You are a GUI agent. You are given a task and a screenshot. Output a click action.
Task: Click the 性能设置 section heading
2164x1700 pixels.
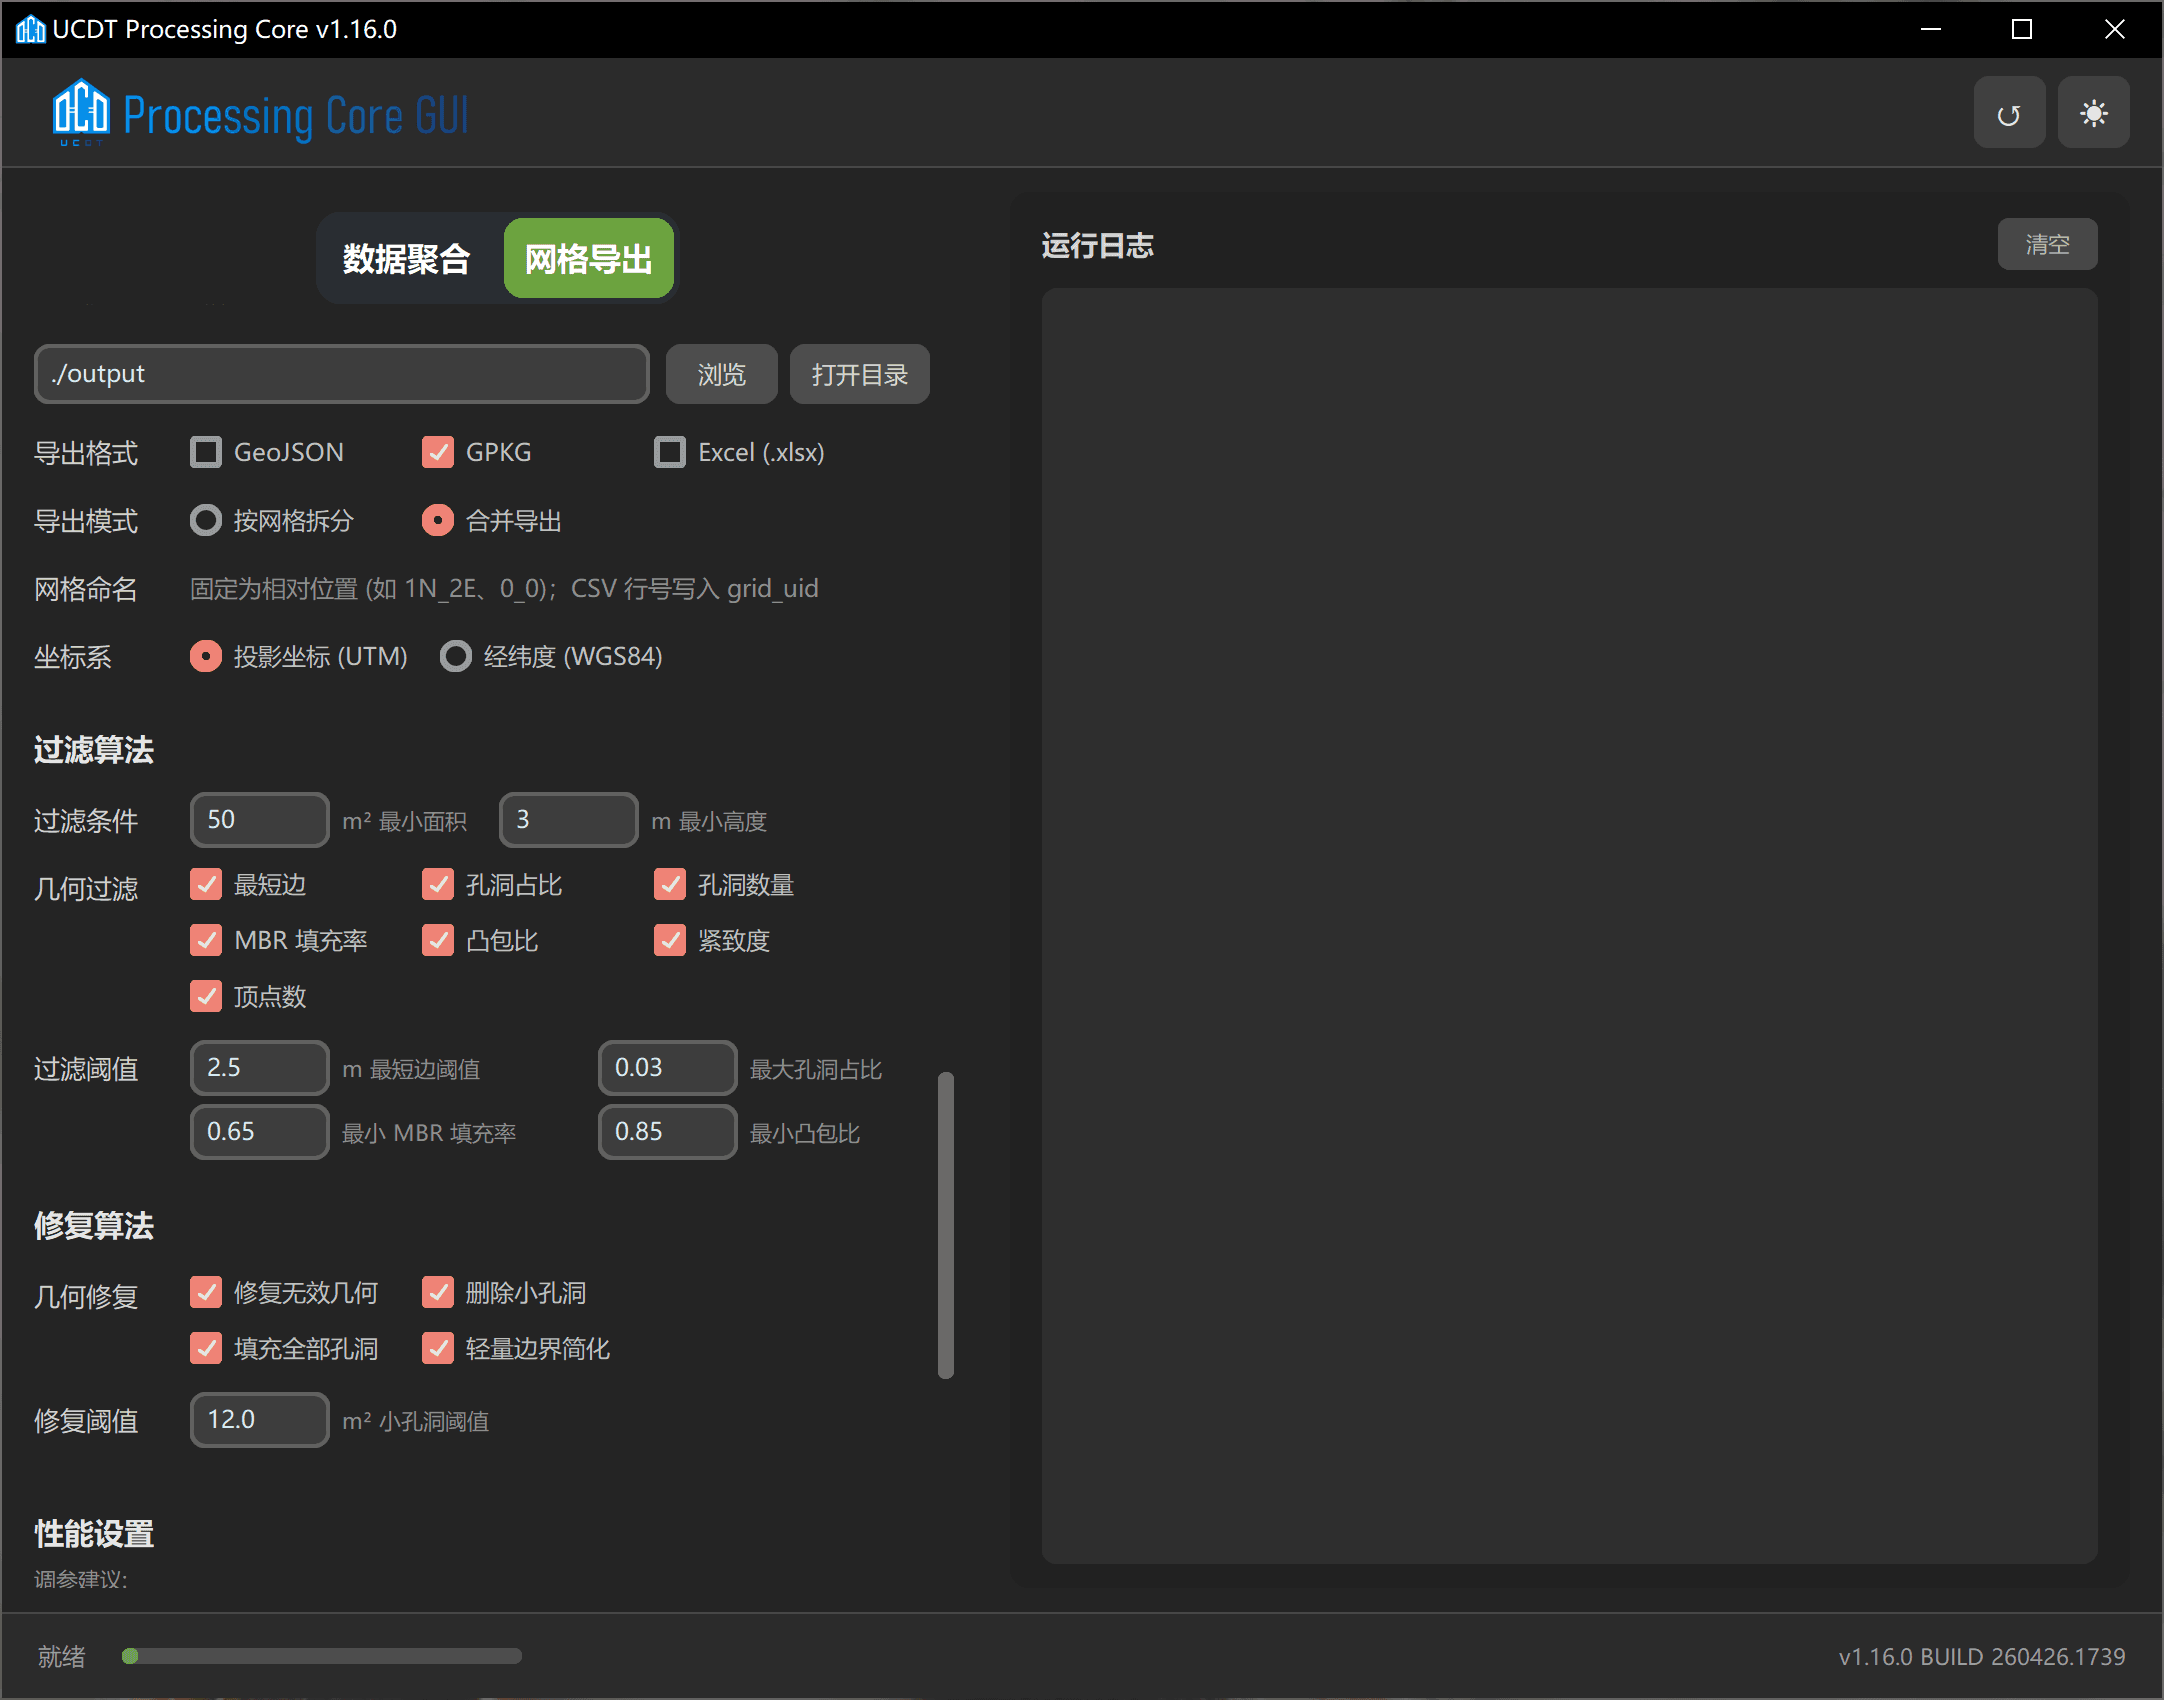[x=94, y=1534]
